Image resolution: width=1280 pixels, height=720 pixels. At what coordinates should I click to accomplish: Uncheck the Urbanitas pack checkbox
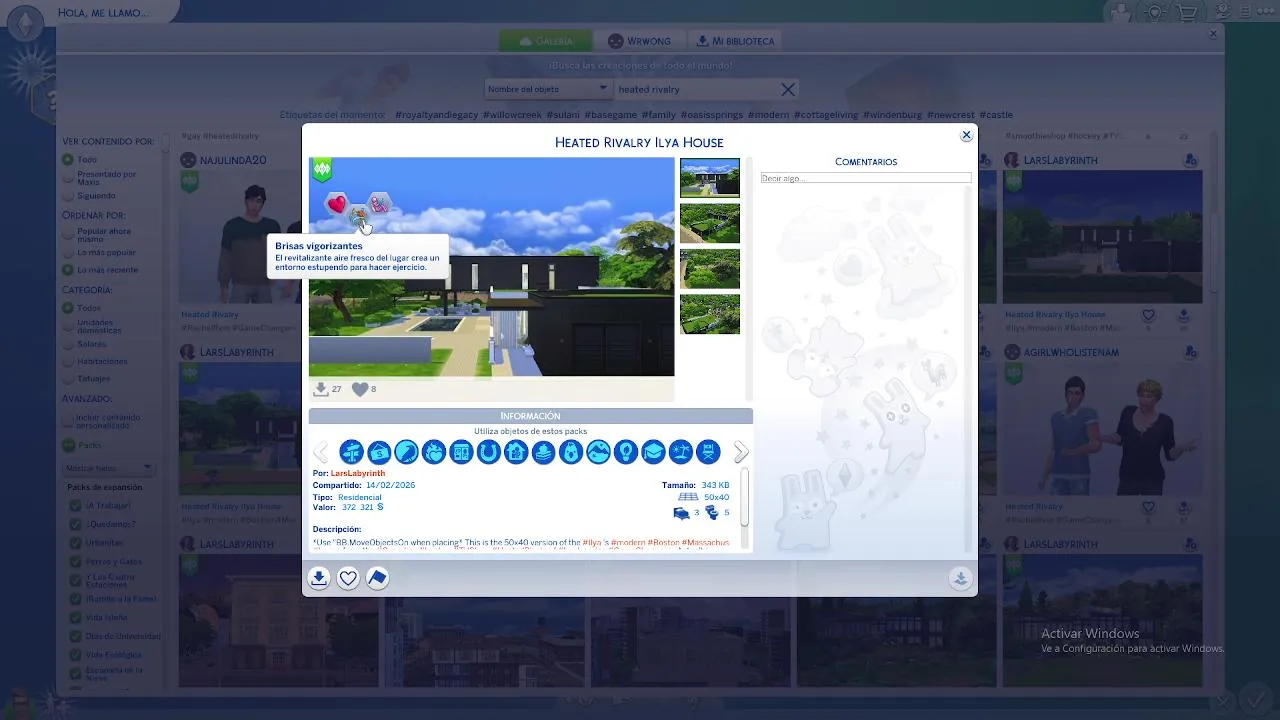click(76, 543)
